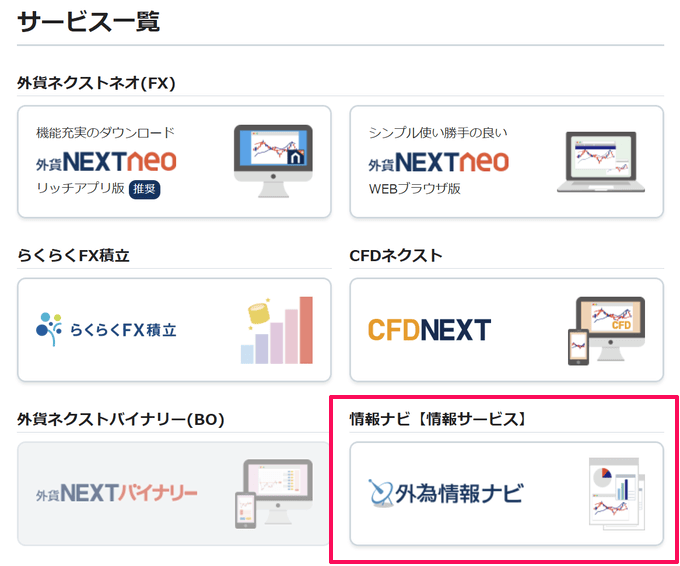Click the bar chart coin illustration
The height and width of the screenshot is (566, 680).
(277, 330)
